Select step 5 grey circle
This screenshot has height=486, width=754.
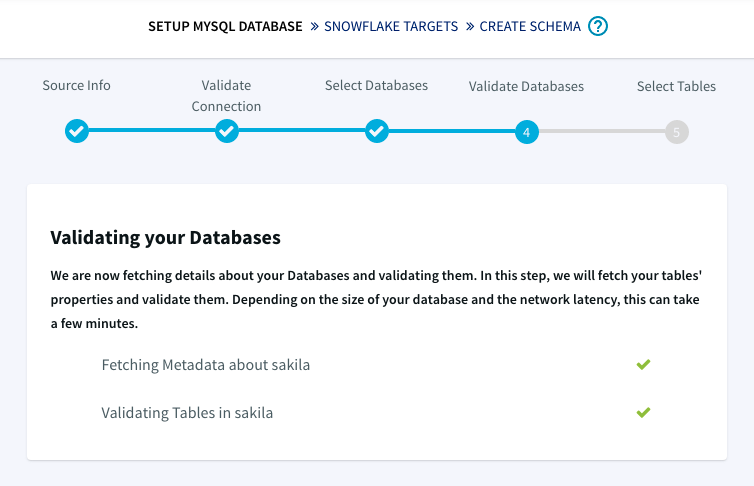click(677, 132)
